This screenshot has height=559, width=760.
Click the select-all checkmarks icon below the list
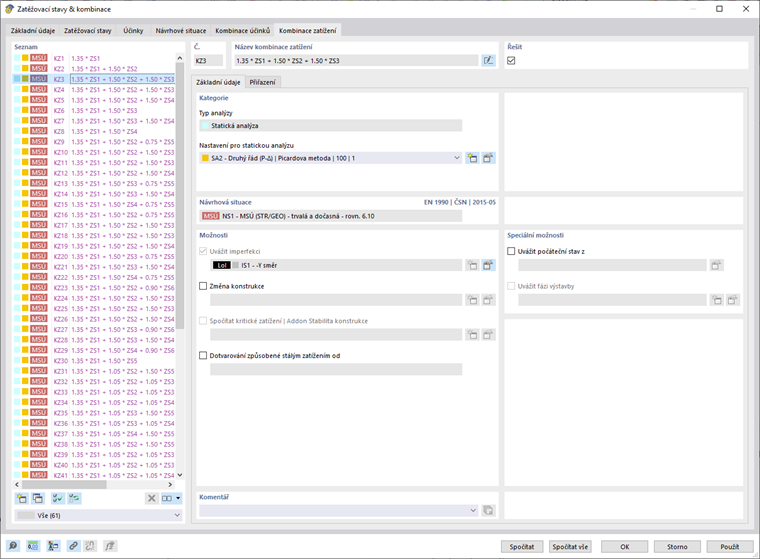pyautogui.click(x=58, y=498)
